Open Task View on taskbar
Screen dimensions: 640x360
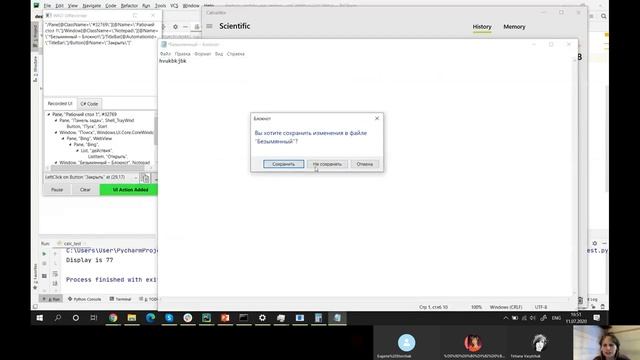click(x=94, y=318)
